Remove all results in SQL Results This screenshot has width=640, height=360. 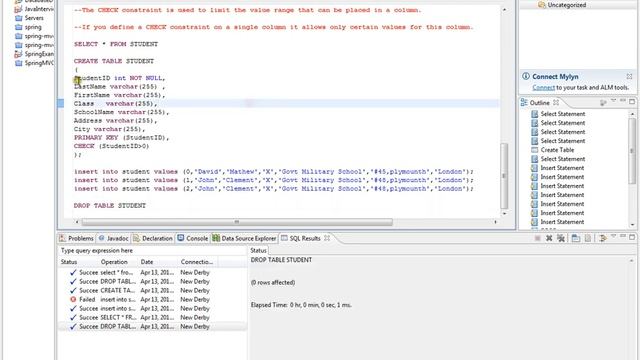click(x=561, y=238)
